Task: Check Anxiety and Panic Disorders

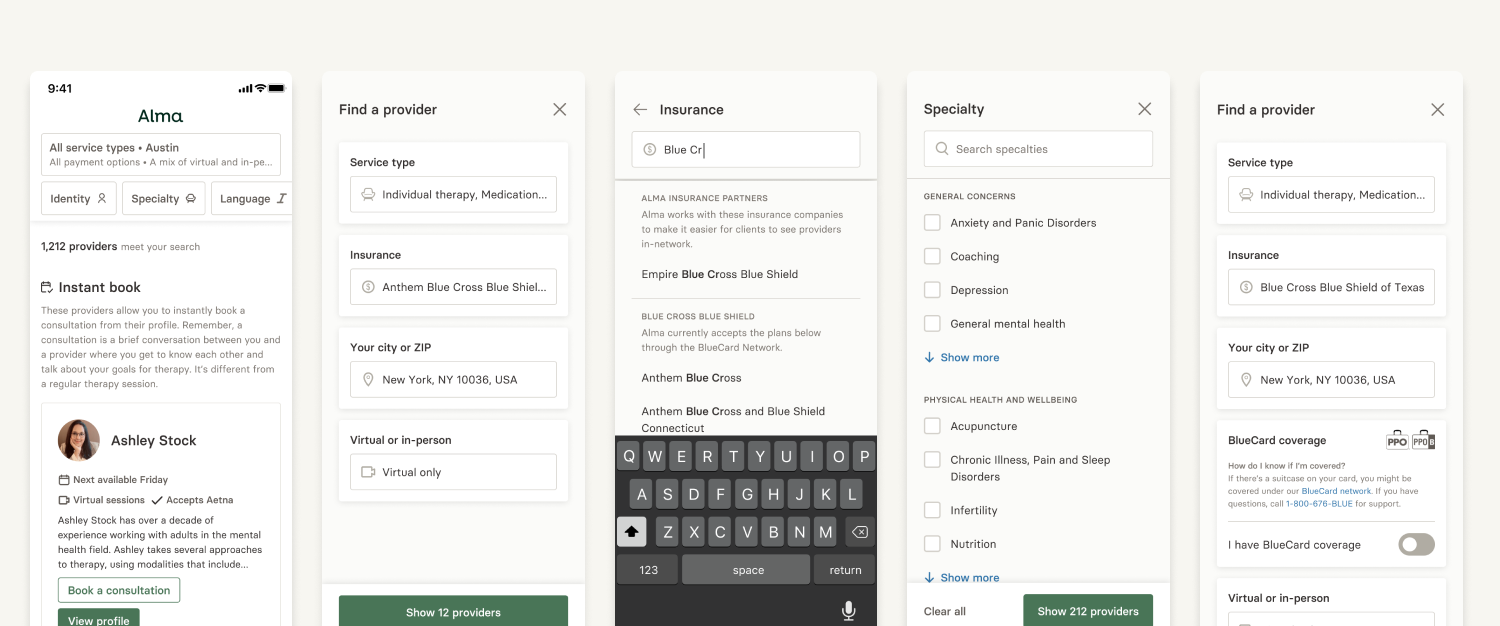Action: 932,223
